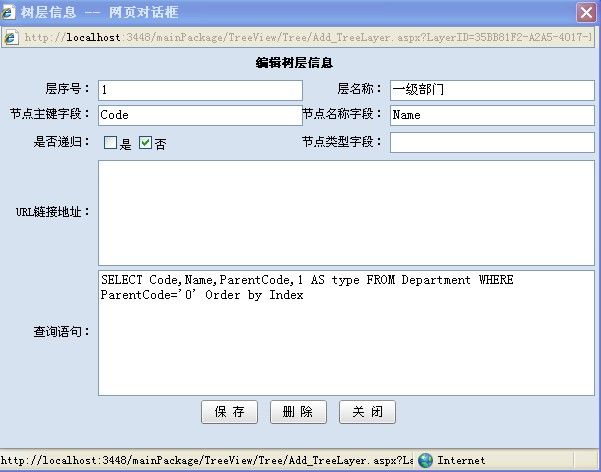Click the 保存 button

click(229, 412)
